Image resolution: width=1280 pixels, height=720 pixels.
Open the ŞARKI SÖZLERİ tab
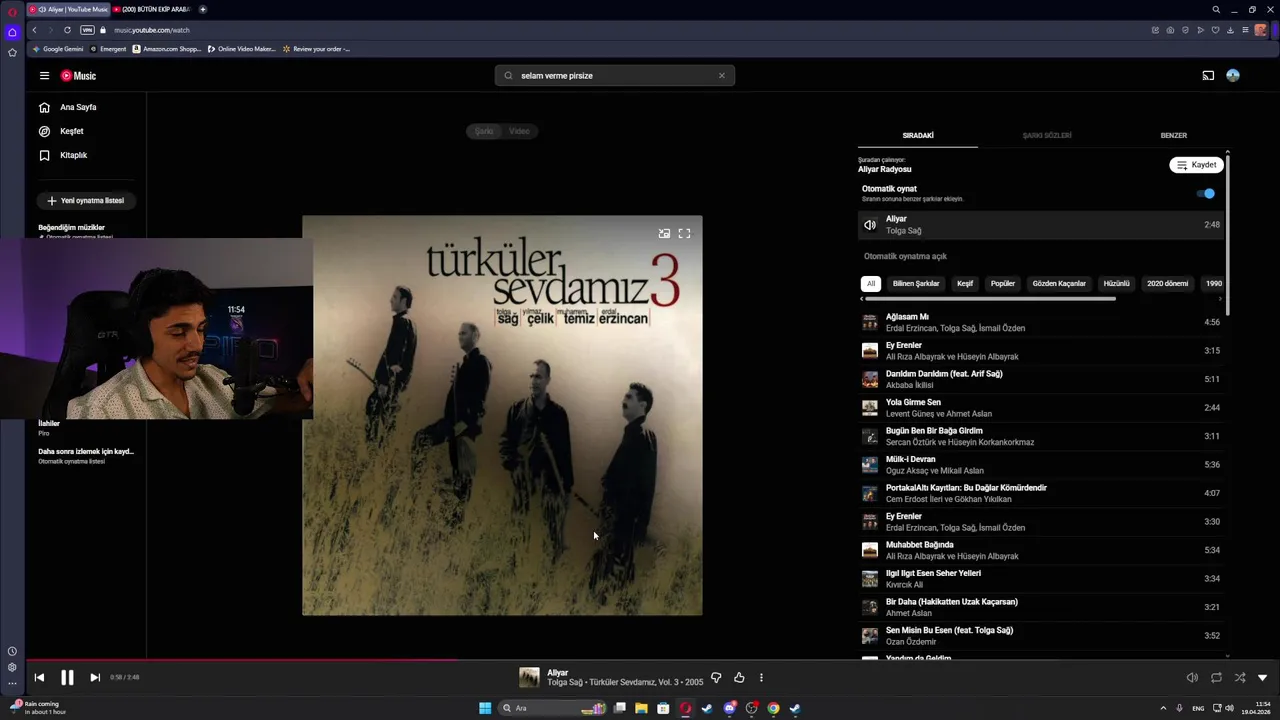pyautogui.click(x=1046, y=135)
